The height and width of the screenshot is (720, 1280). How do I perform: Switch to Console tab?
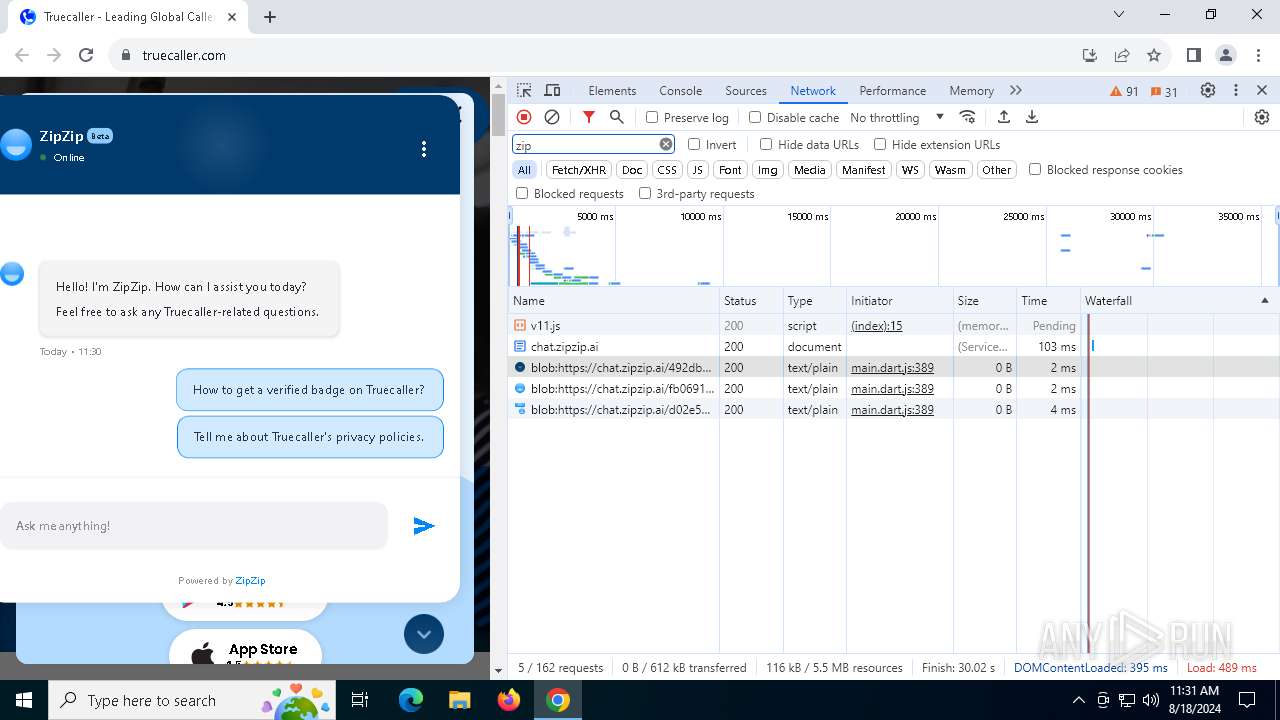click(680, 90)
